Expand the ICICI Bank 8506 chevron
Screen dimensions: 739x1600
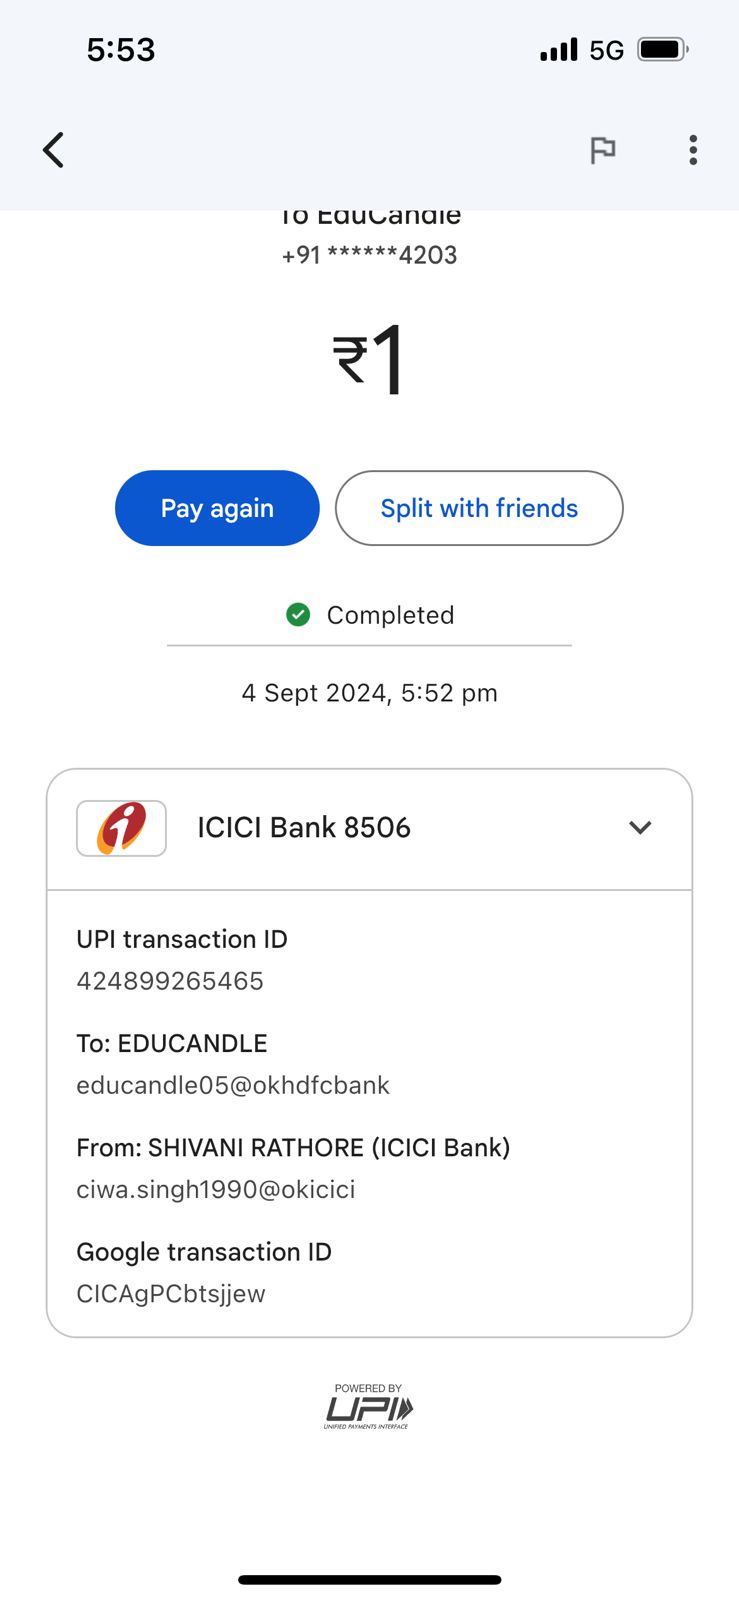pyautogui.click(x=640, y=828)
